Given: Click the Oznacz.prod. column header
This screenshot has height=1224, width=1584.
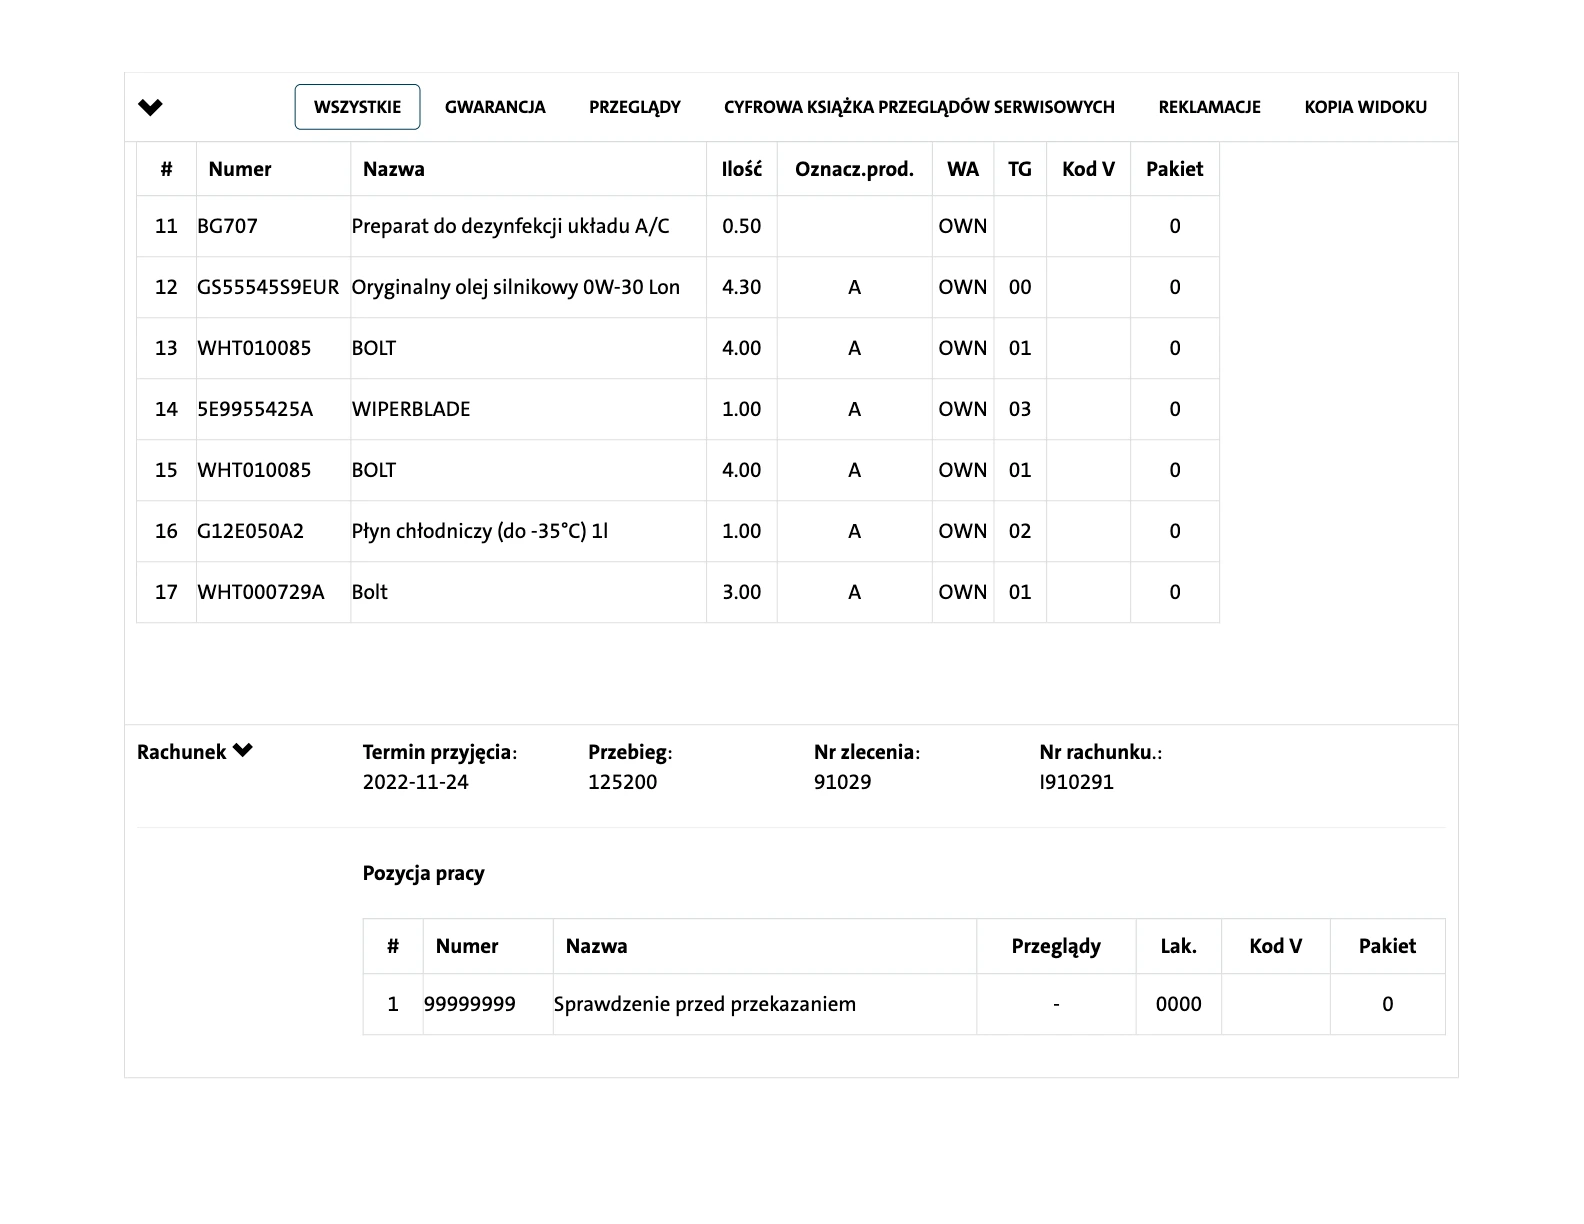Looking at the screenshot, I should (854, 169).
